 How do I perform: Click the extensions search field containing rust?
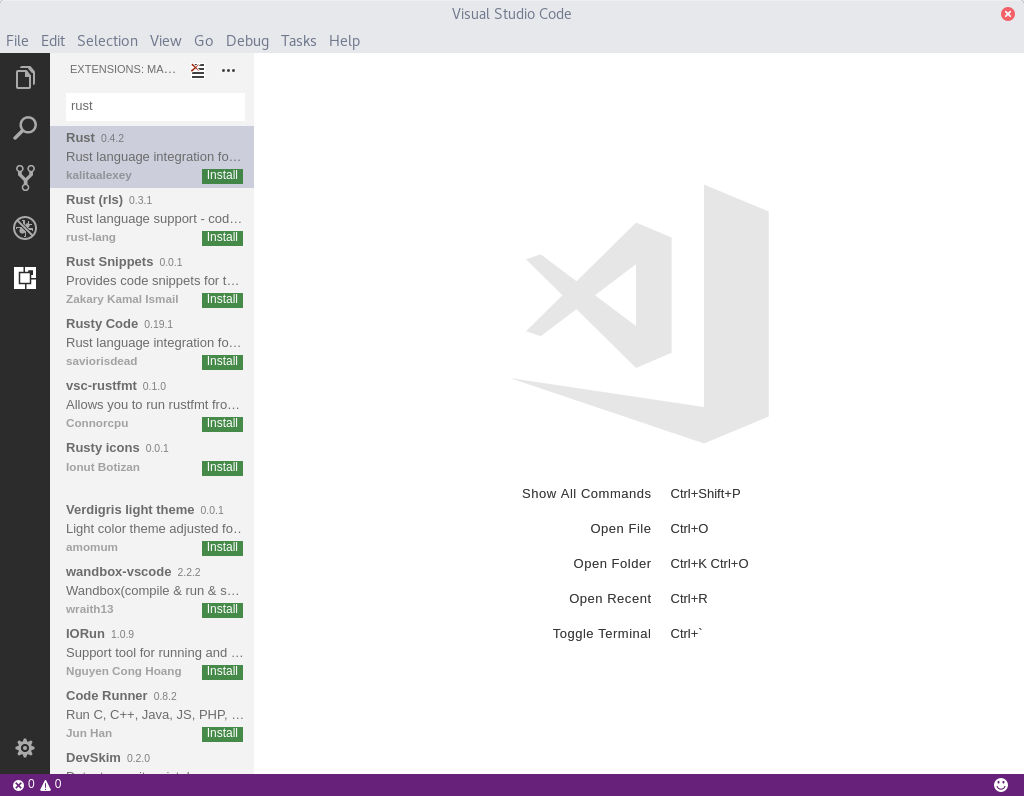pos(155,106)
